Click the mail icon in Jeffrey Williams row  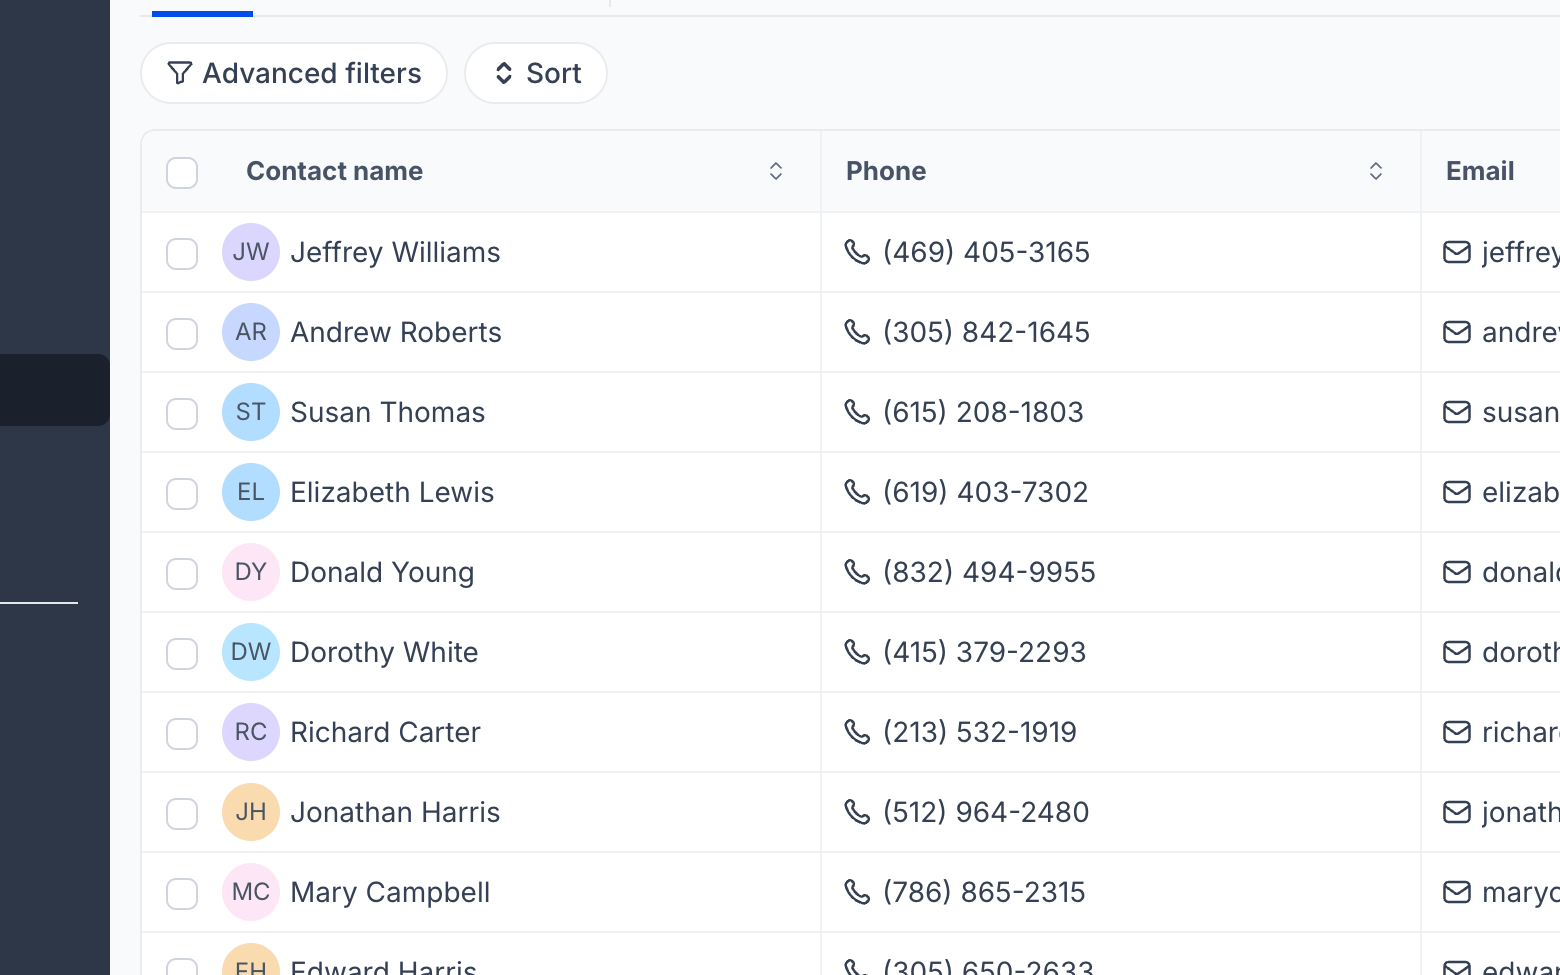click(x=1457, y=252)
